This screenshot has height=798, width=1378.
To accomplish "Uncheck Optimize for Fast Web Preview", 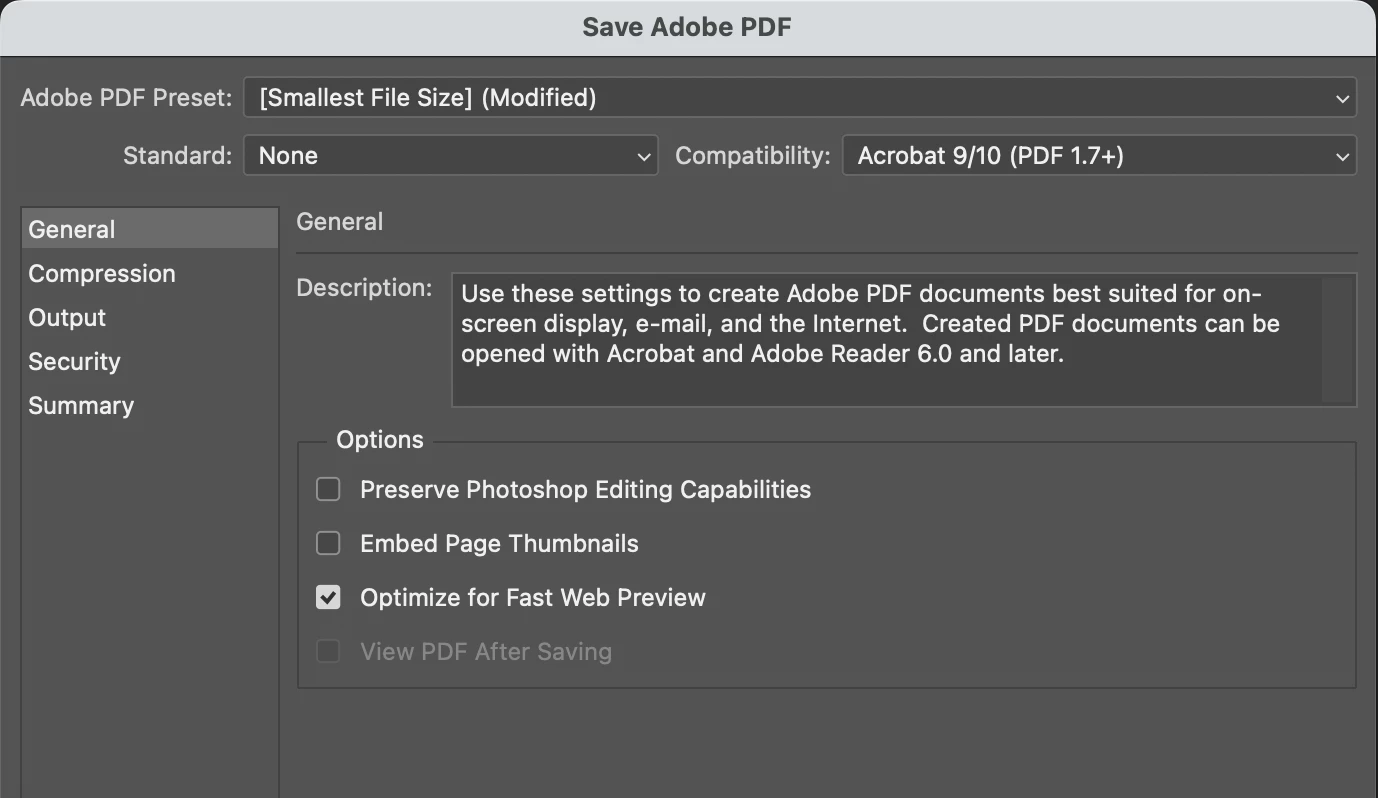I will 328,598.
